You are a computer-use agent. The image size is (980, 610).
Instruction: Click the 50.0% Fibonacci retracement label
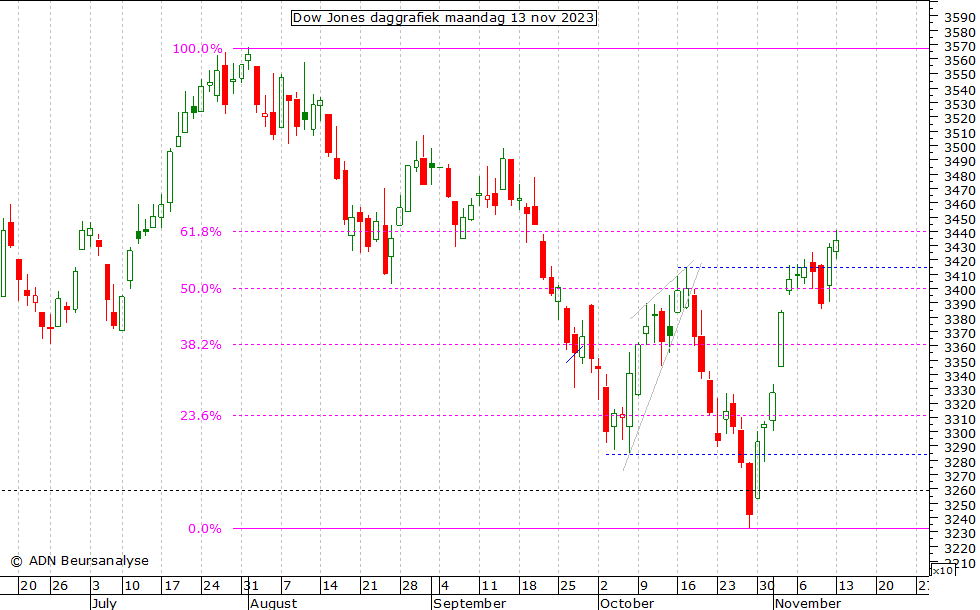[201, 289]
